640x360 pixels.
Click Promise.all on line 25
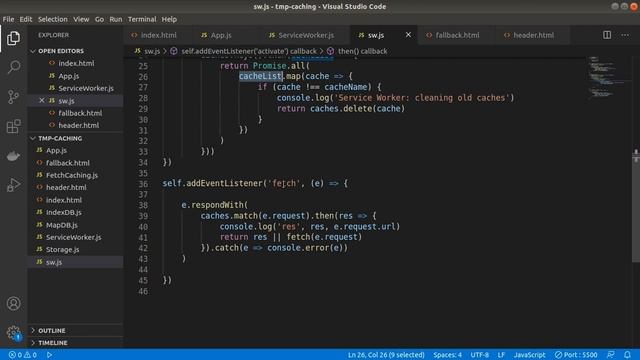[279, 66]
